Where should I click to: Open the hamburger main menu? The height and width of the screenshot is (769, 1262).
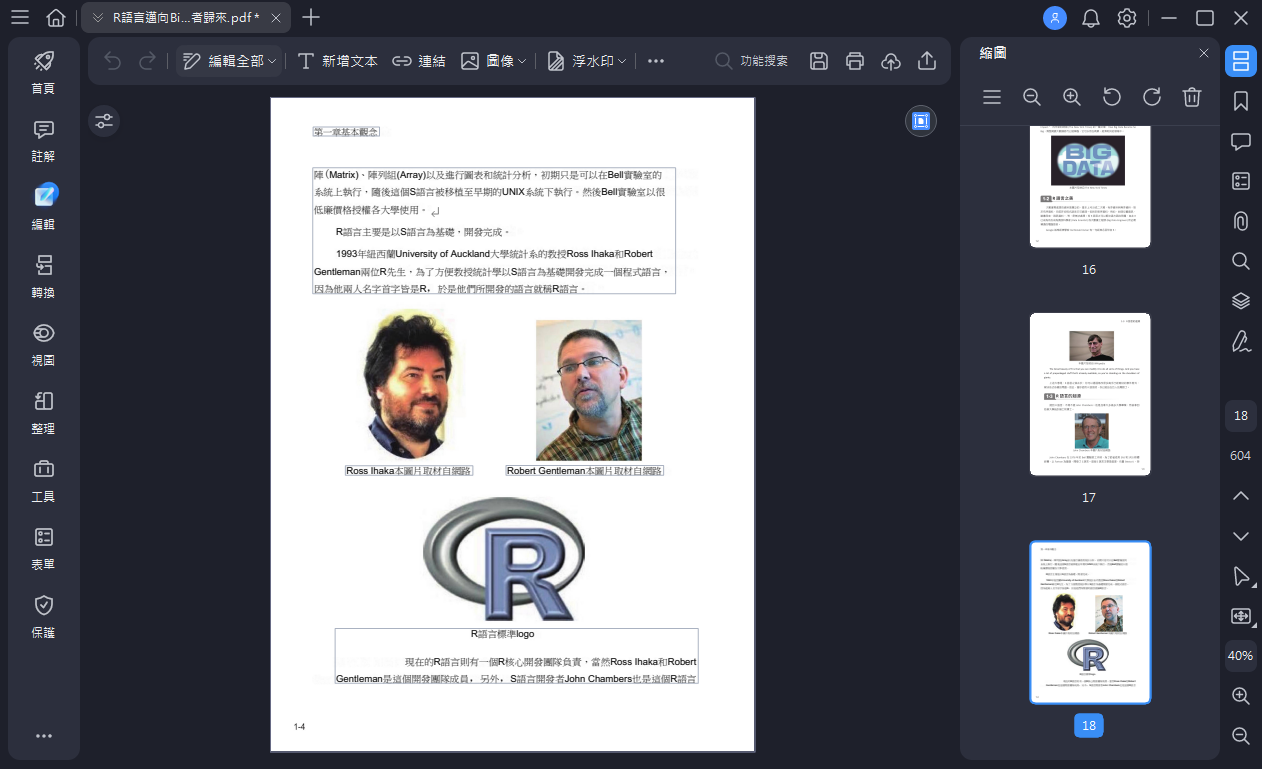coord(19,18)
